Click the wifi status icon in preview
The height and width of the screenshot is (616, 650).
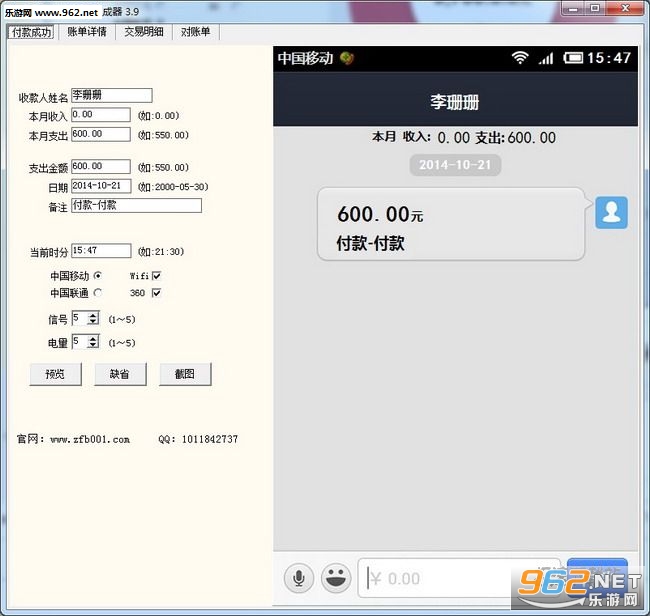pyautogui.click(x=520, y=58)
